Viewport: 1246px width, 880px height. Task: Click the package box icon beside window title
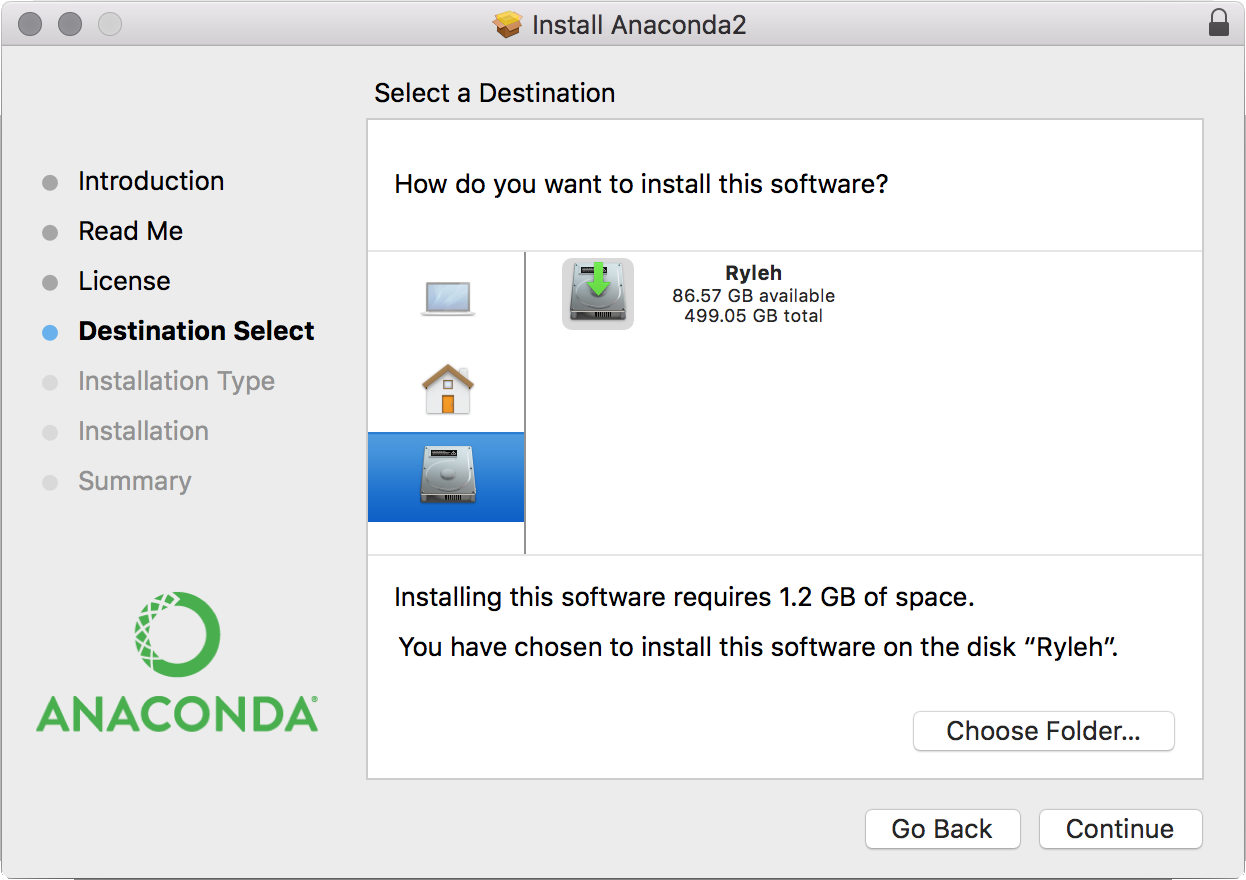pos(508,24)
